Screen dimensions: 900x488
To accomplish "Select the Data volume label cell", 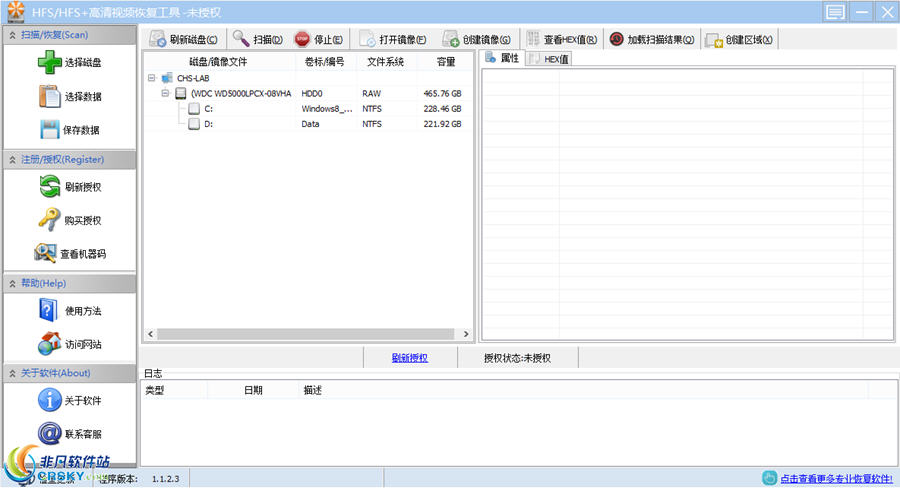I will [x=311, y=123].
